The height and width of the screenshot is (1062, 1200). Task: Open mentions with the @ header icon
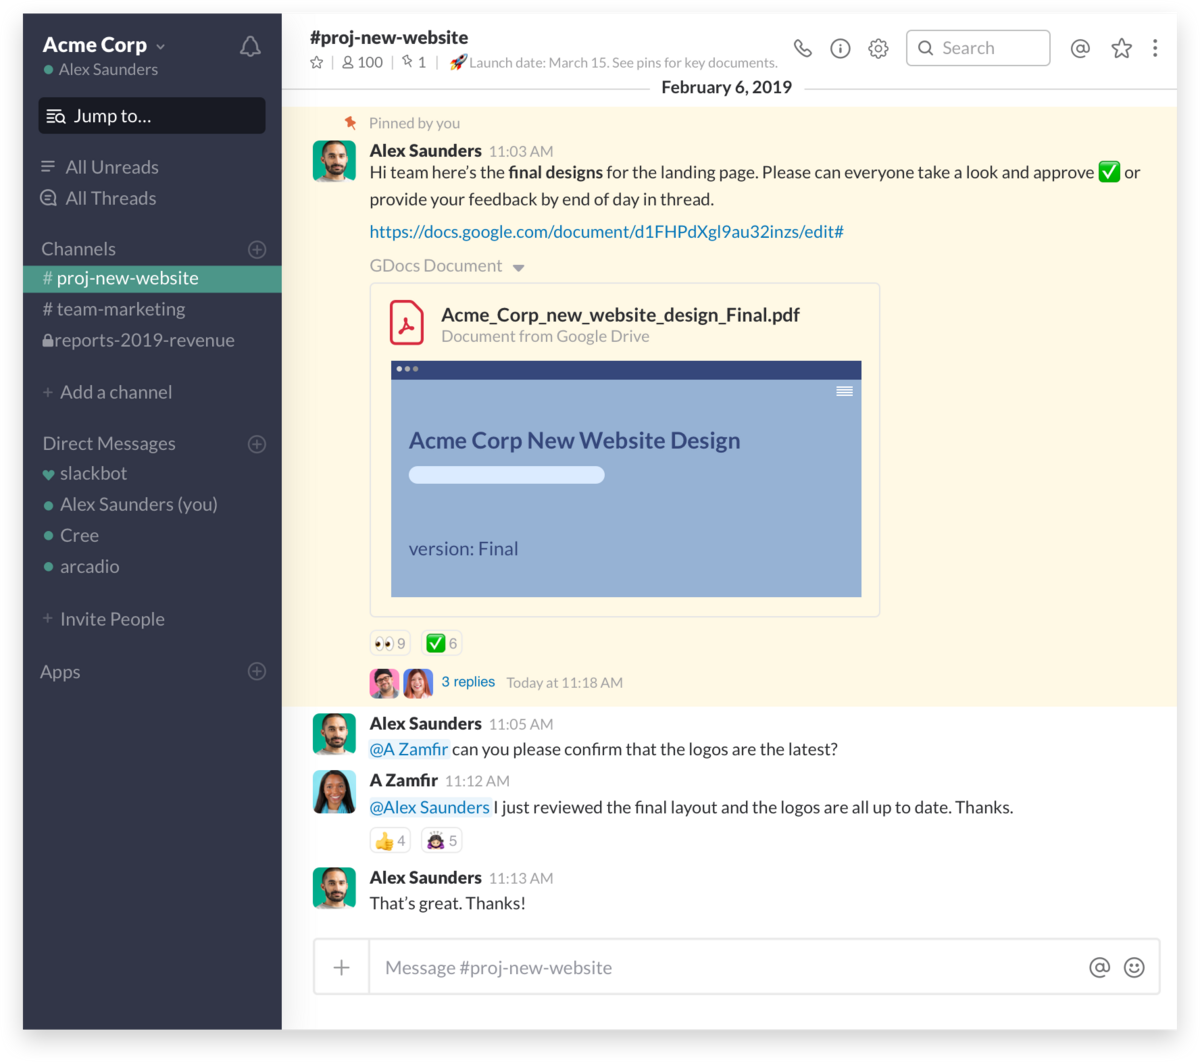point(1080,48)
